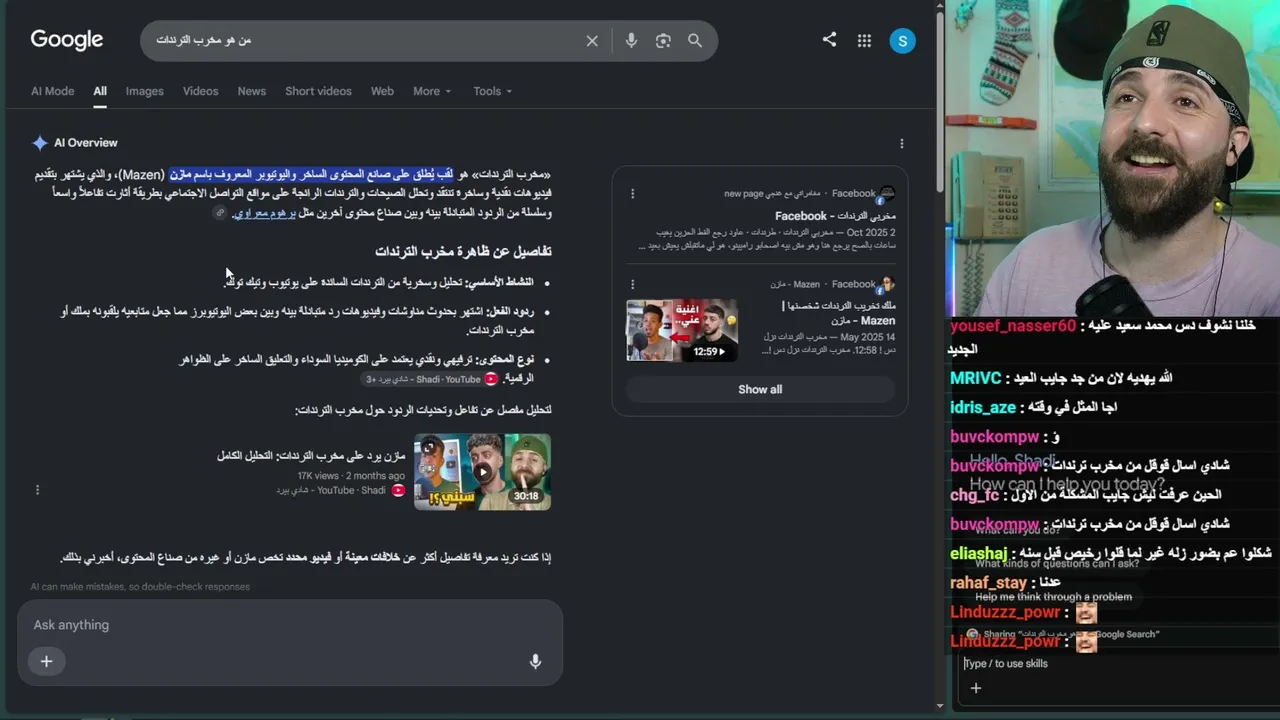
Task: Click the AI Overview sparkle icon
Action: click(x=40, y=143)
